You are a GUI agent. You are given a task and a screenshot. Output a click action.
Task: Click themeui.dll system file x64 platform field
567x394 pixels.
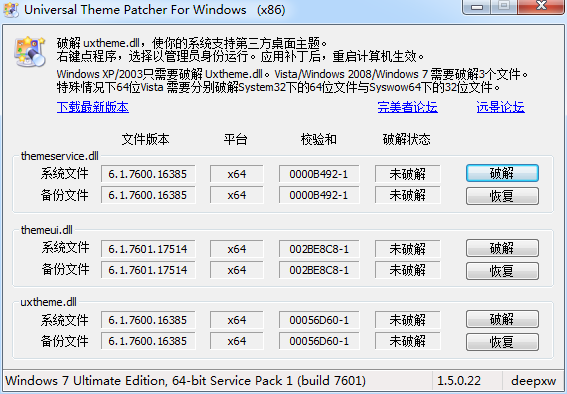[x=237, y=249]
